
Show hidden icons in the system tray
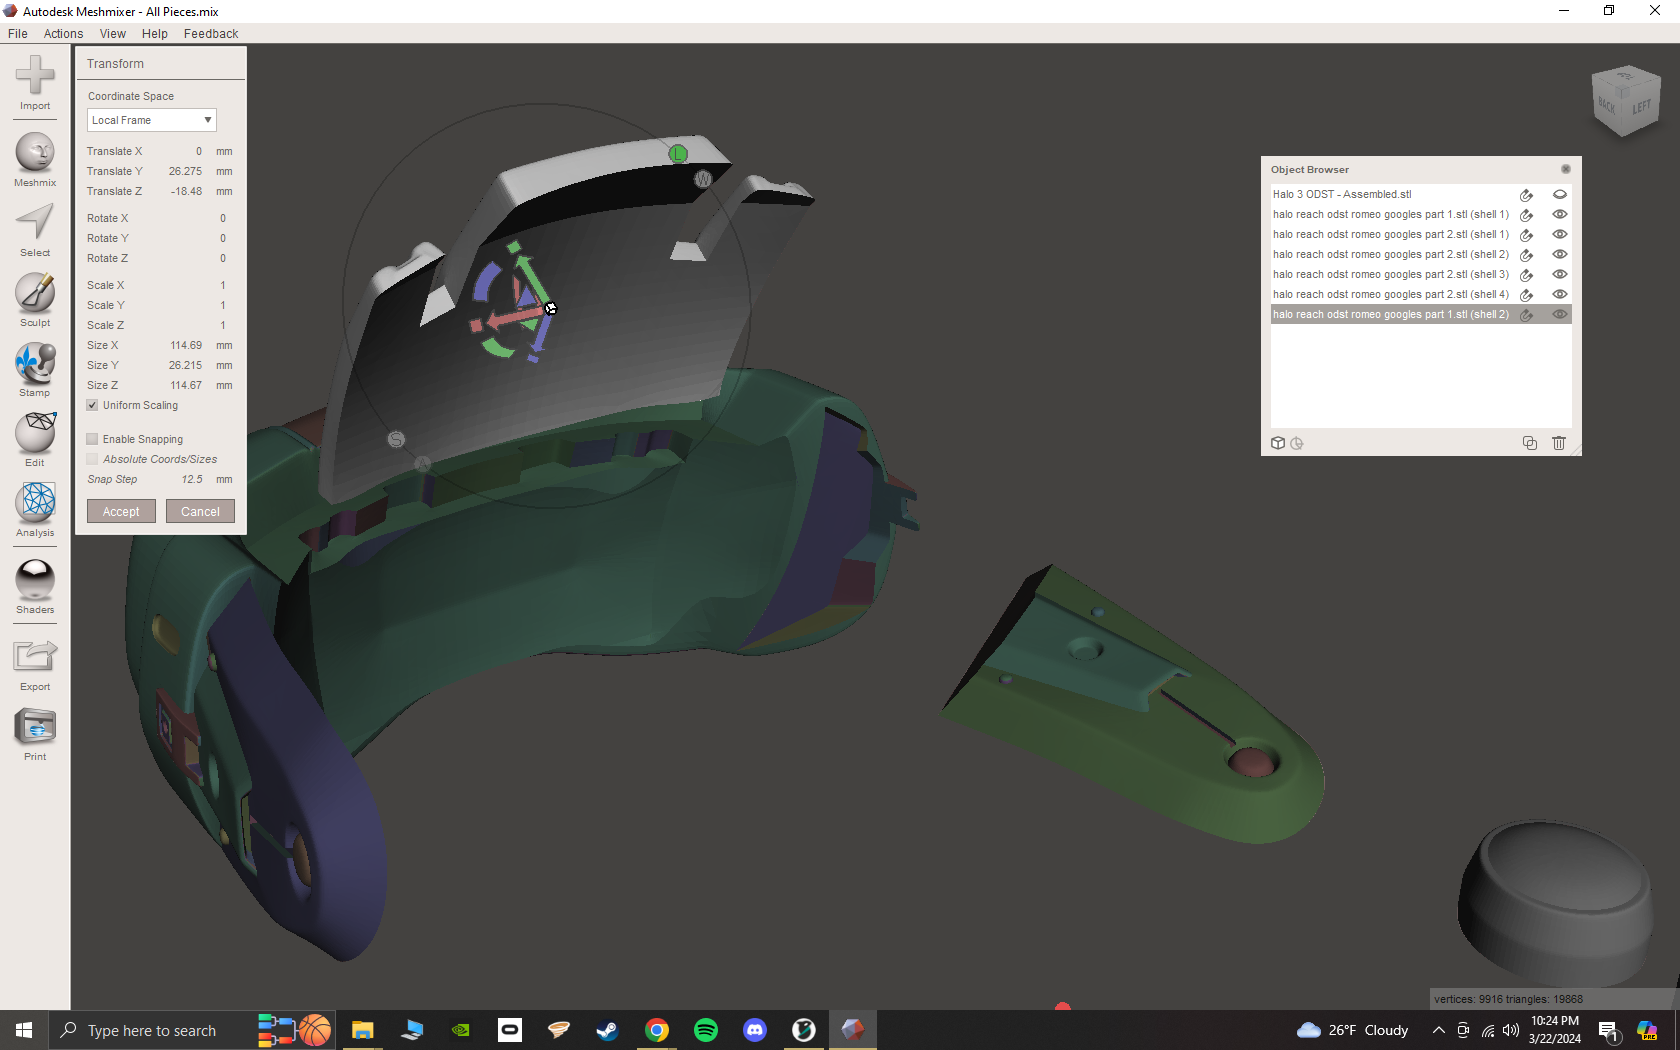pos(1438,1030)
